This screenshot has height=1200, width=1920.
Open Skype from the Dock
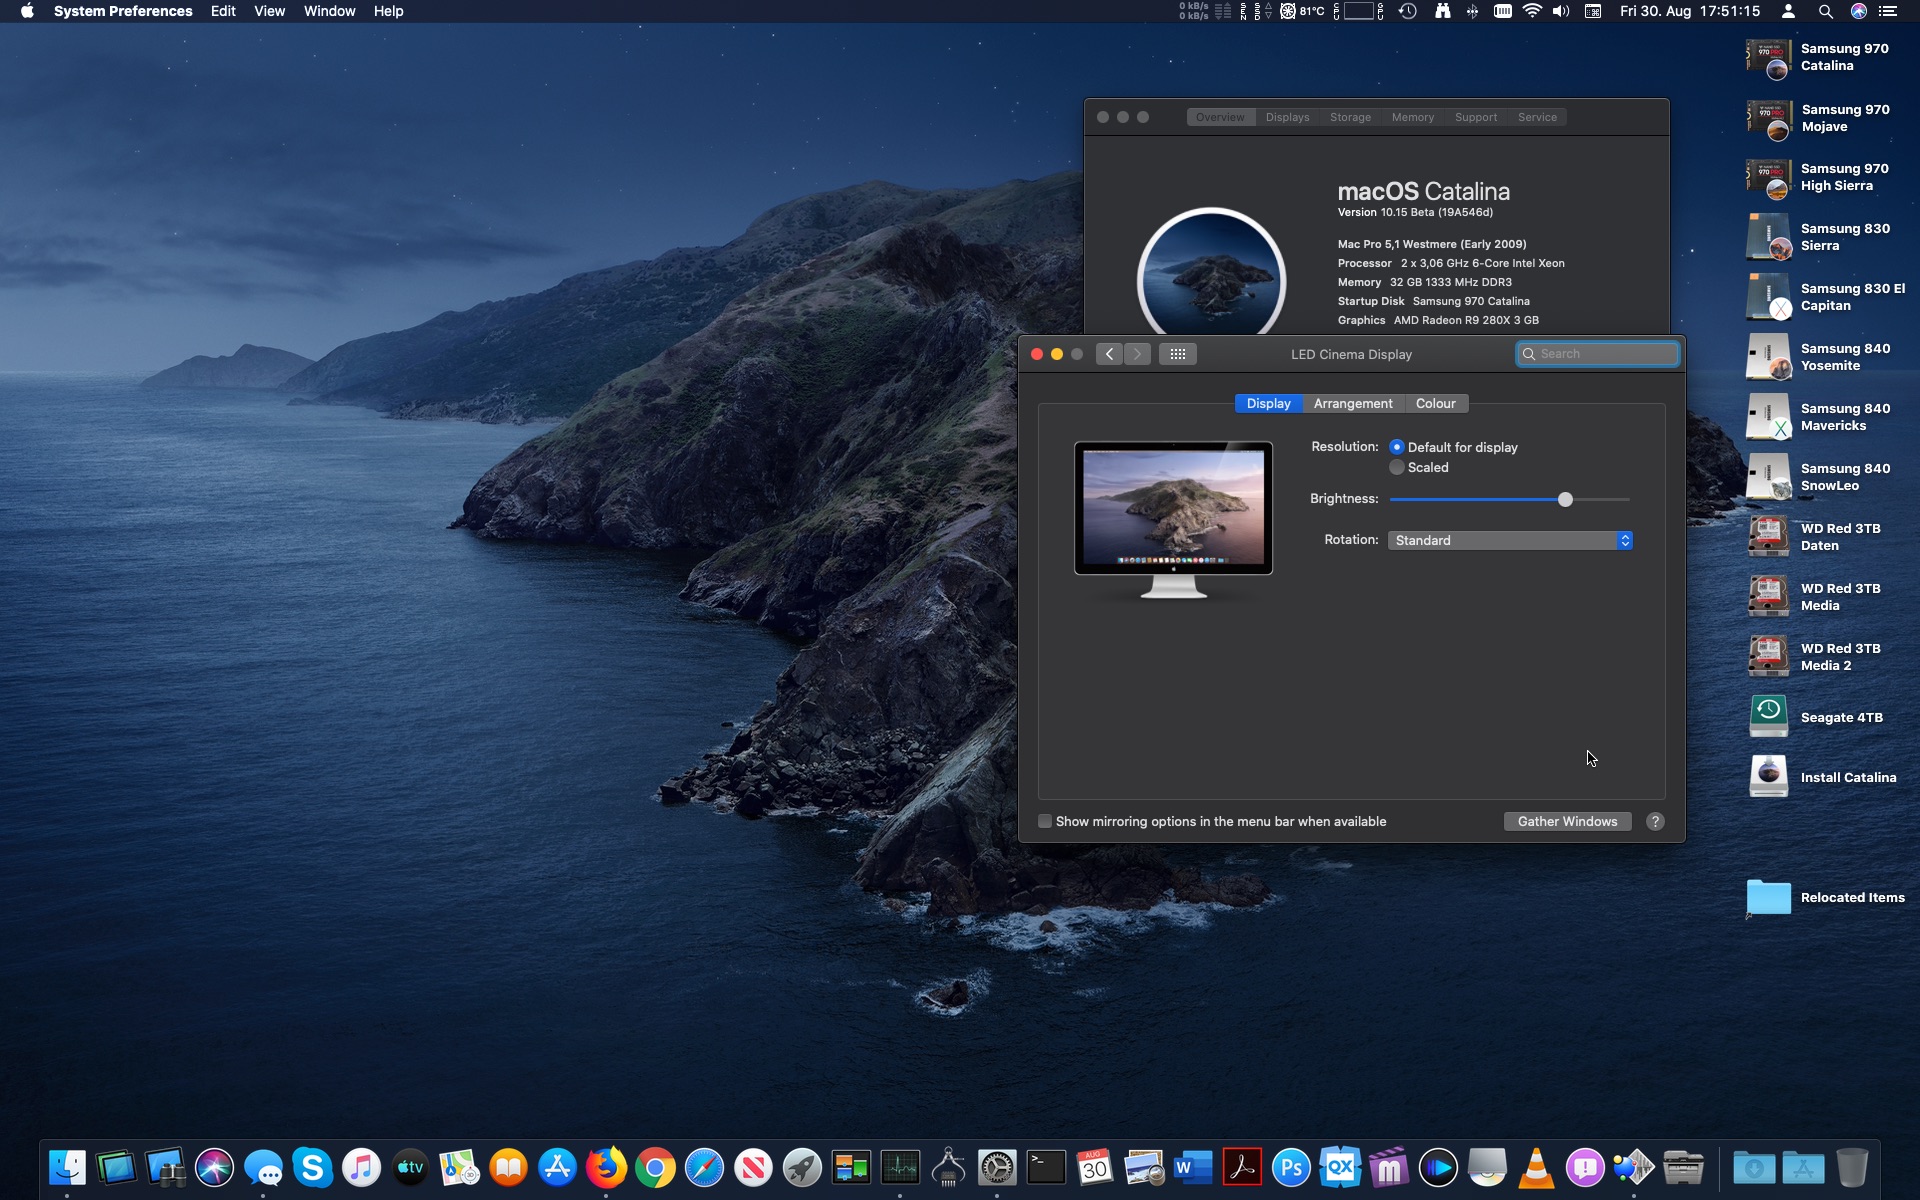click(x=312, y=1167)
